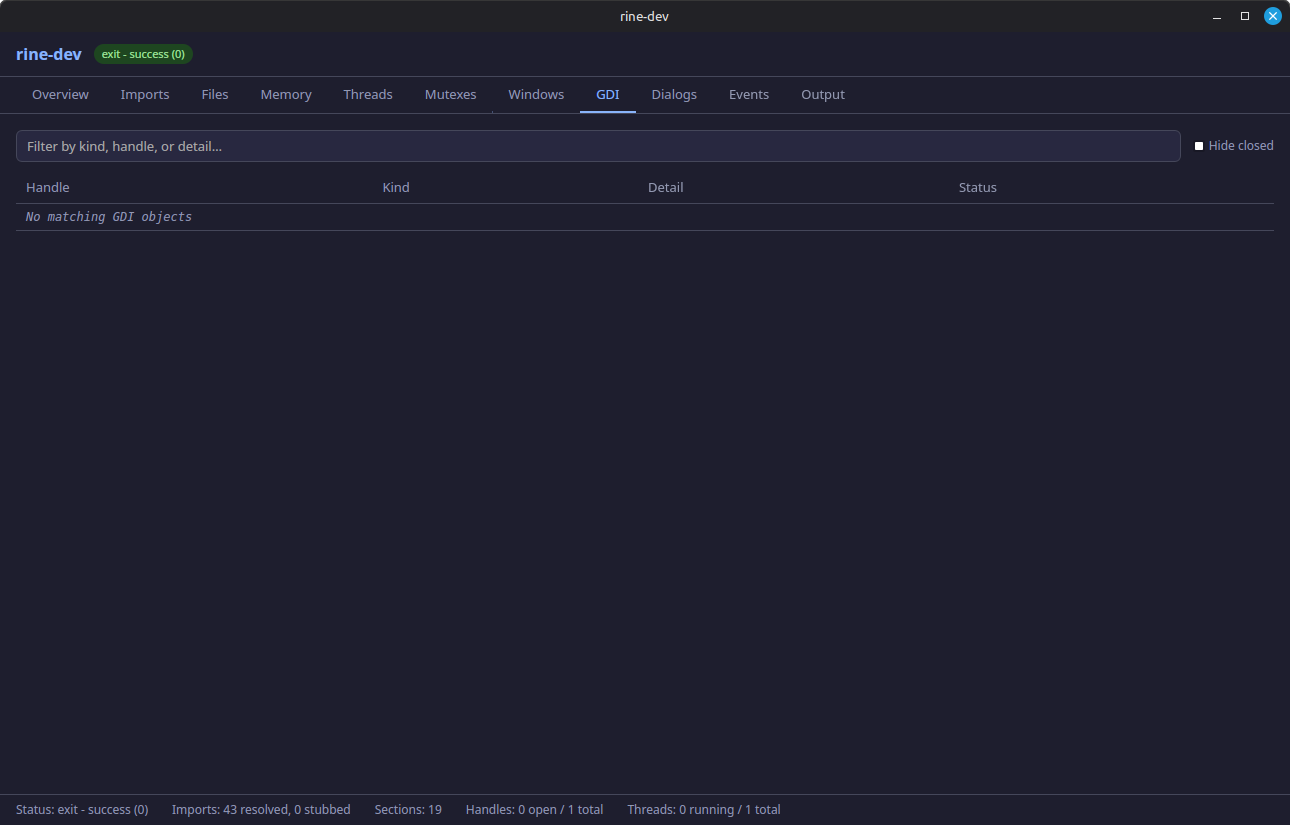Switch to the Overview tab
Image resolution: width=1290 pixels, height=825 pixels.
(60, 94)
